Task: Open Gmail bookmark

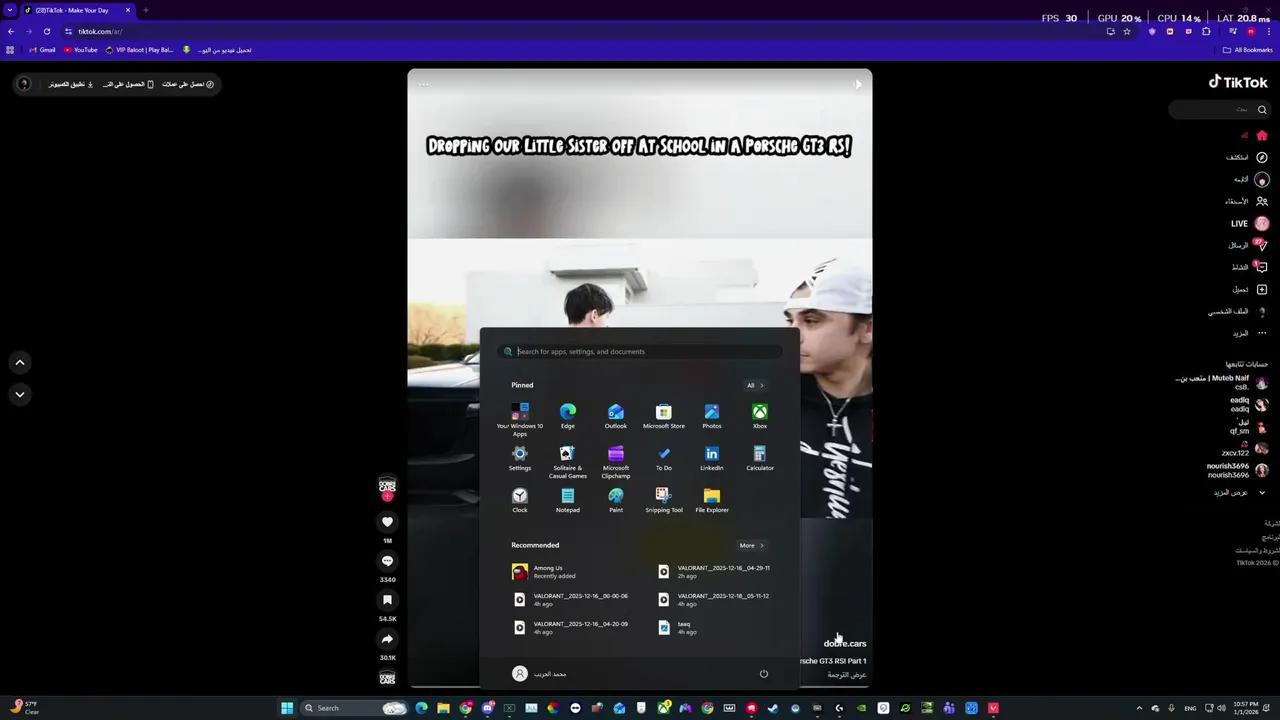Action: (42, 50)
